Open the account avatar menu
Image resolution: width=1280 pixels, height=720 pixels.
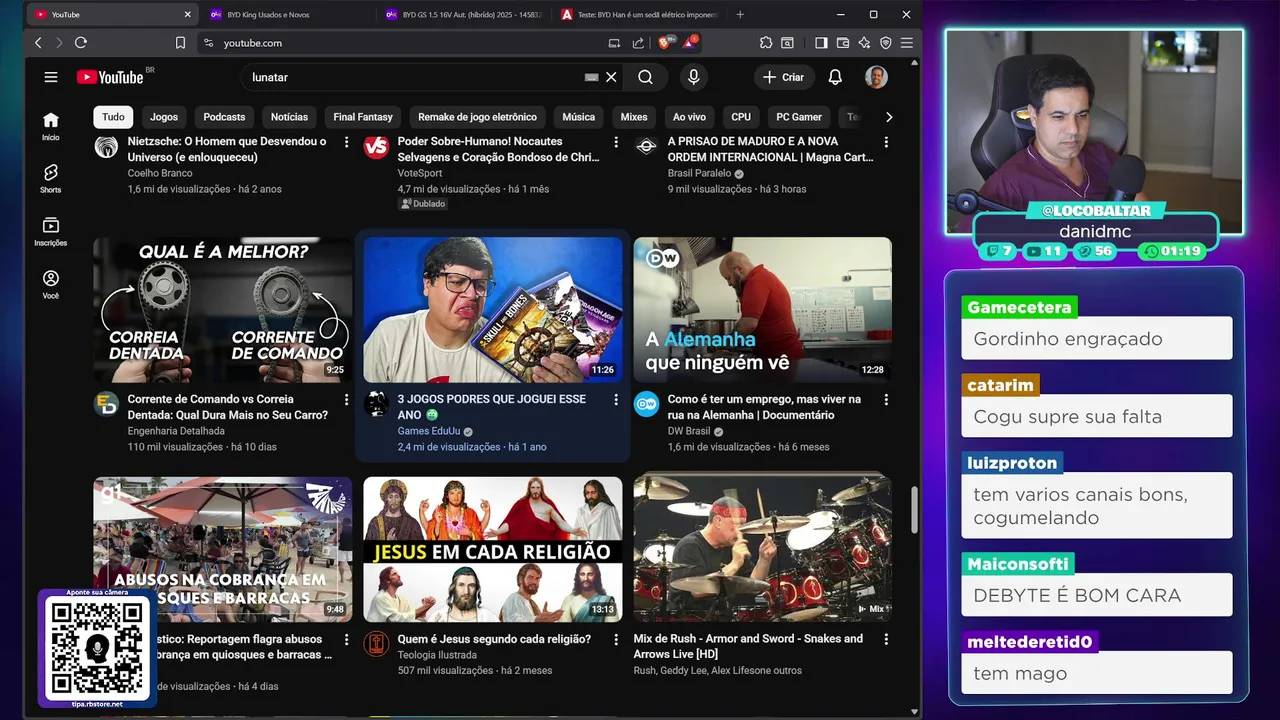(877, 77)
